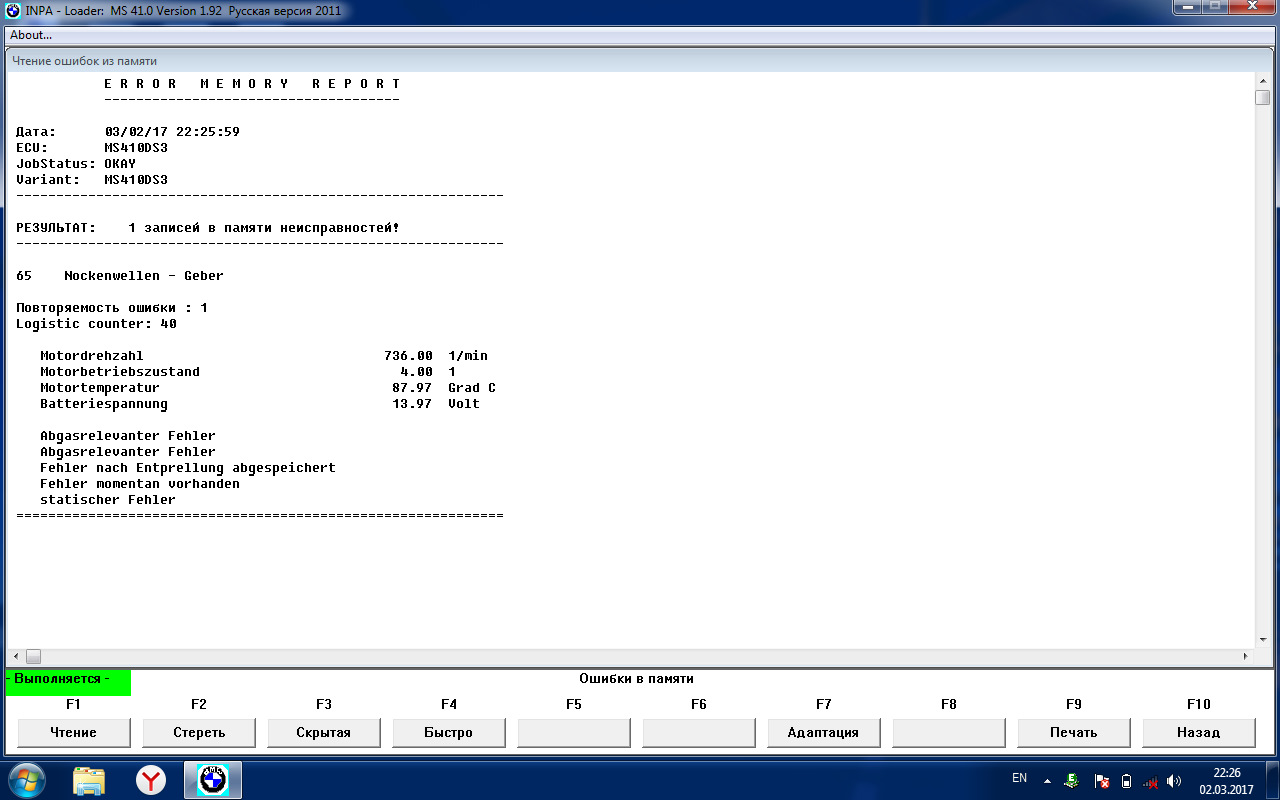
Task: Click the Чтение button under F1
Action: click(x=74, y=732)
